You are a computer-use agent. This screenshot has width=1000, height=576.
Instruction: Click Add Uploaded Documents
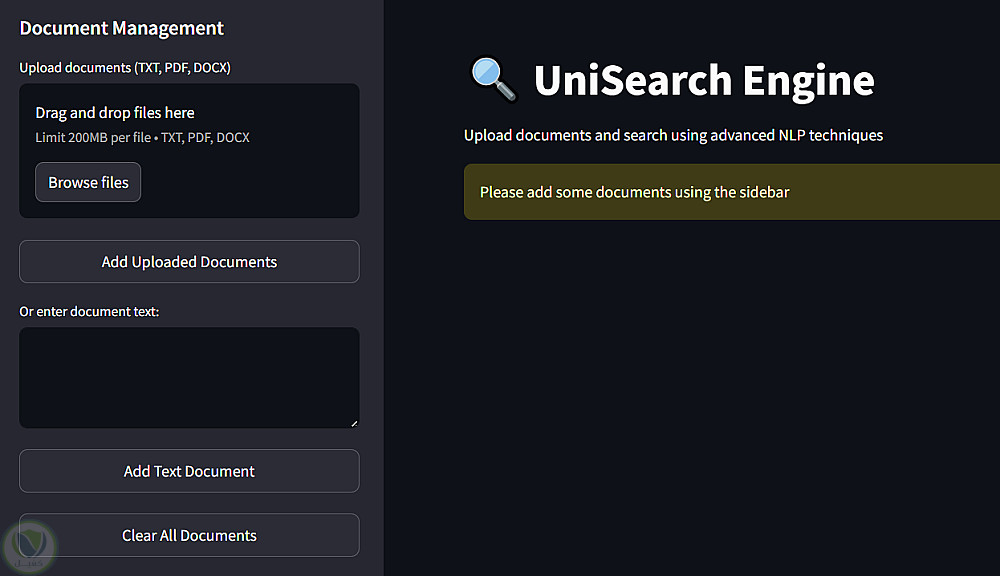tap(189, 262)
